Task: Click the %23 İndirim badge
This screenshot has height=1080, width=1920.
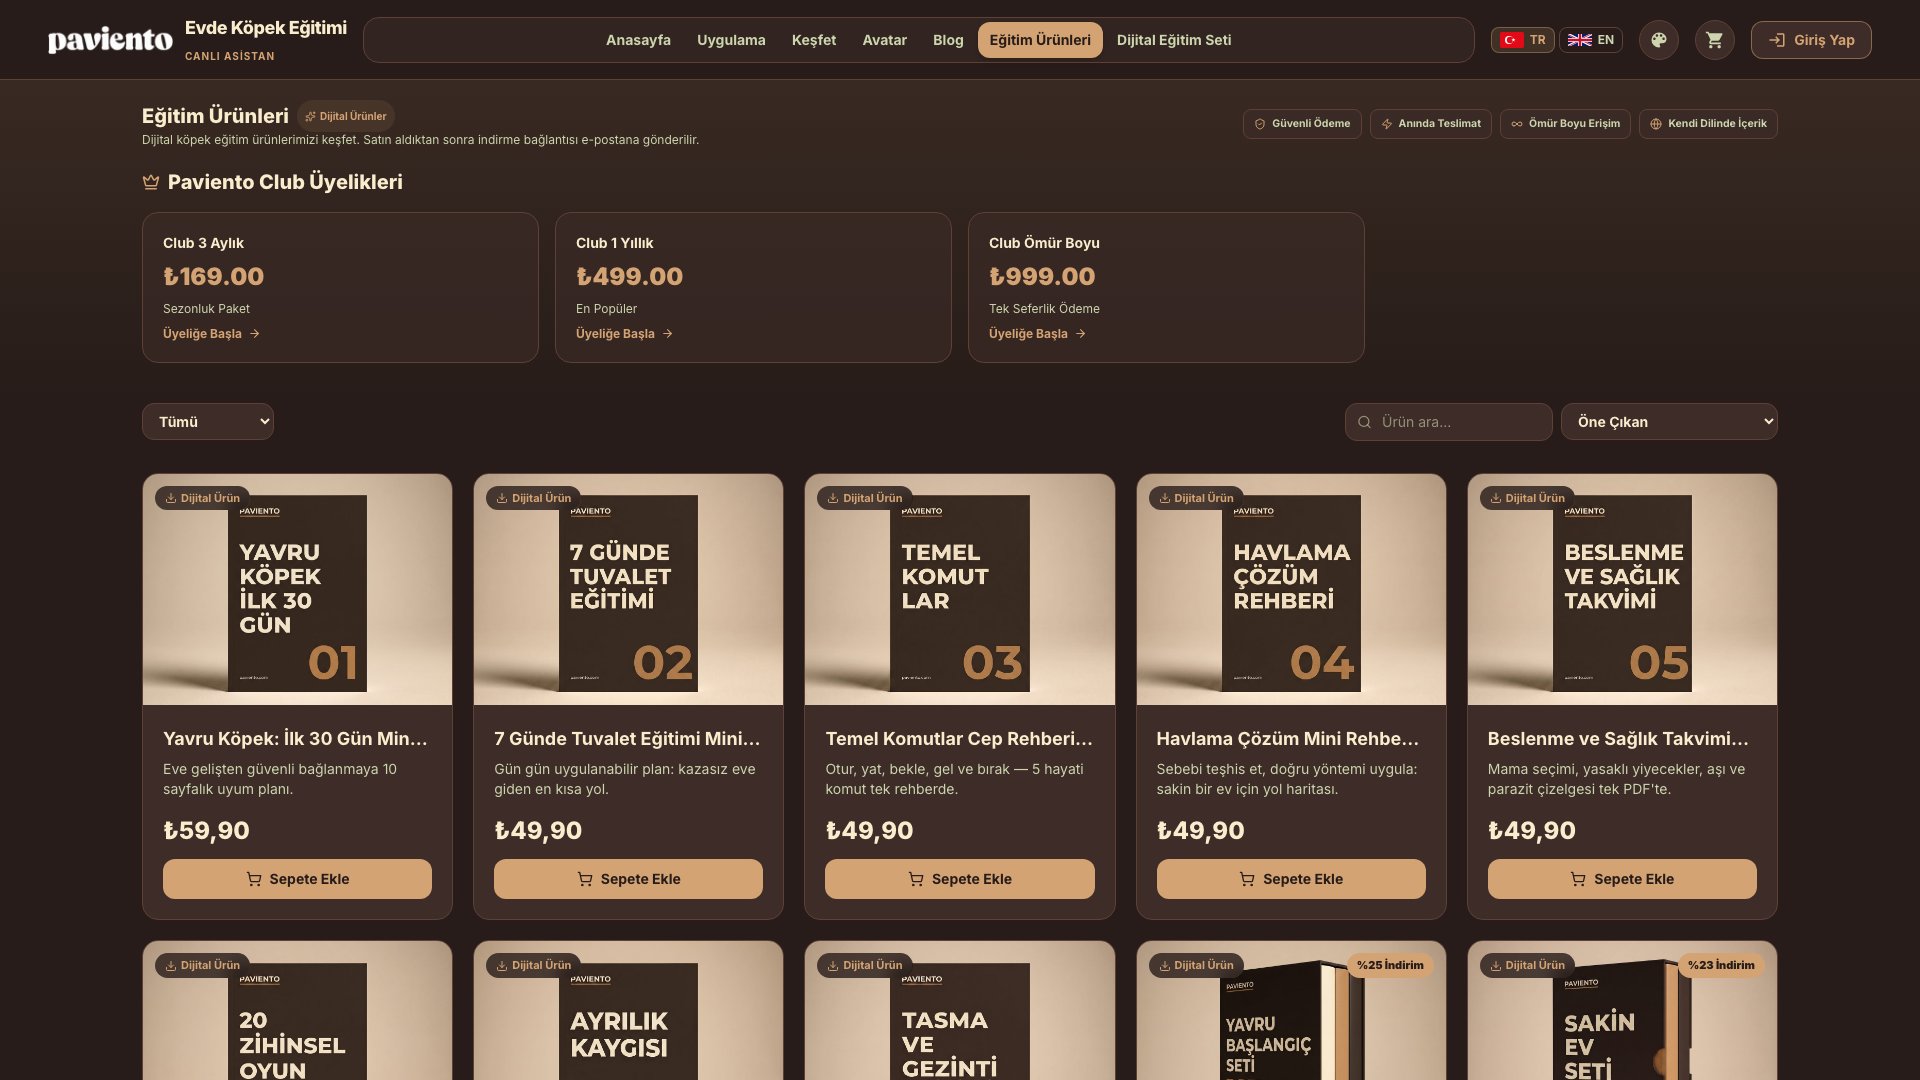Action: [1721, 965]
